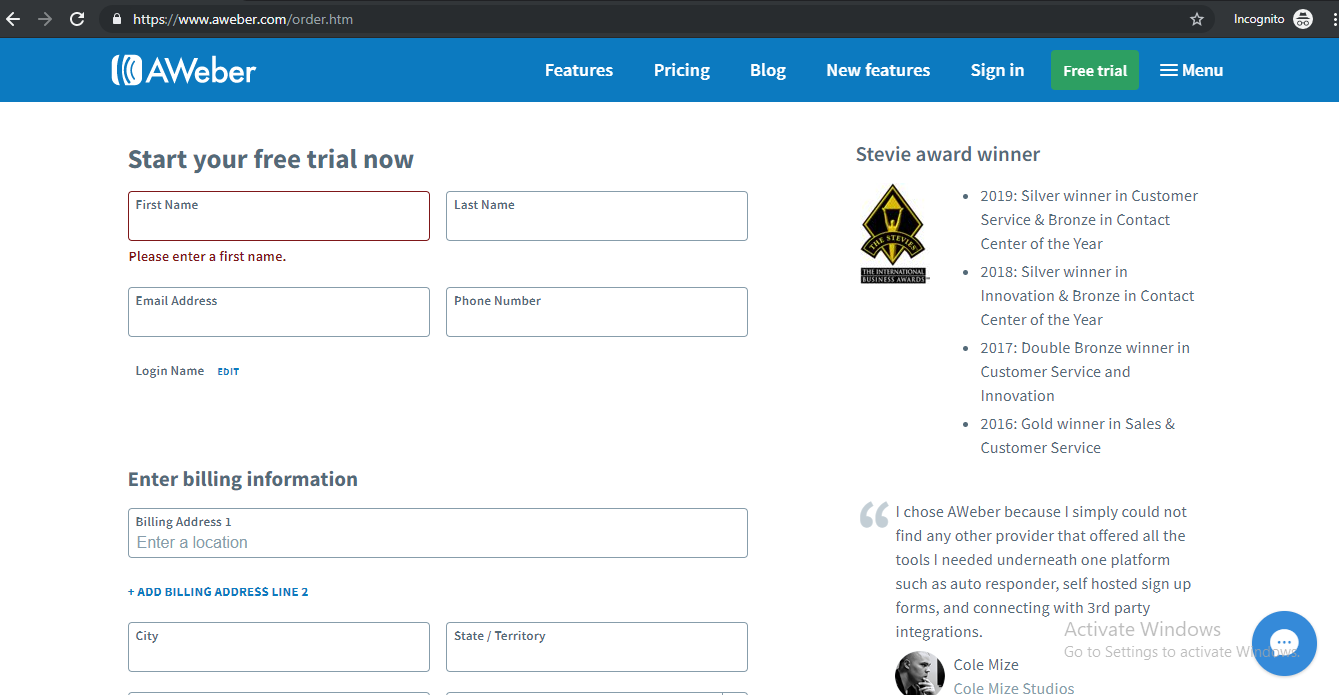
Task: Focus the First Name input field
Action: tap(278, 216)
